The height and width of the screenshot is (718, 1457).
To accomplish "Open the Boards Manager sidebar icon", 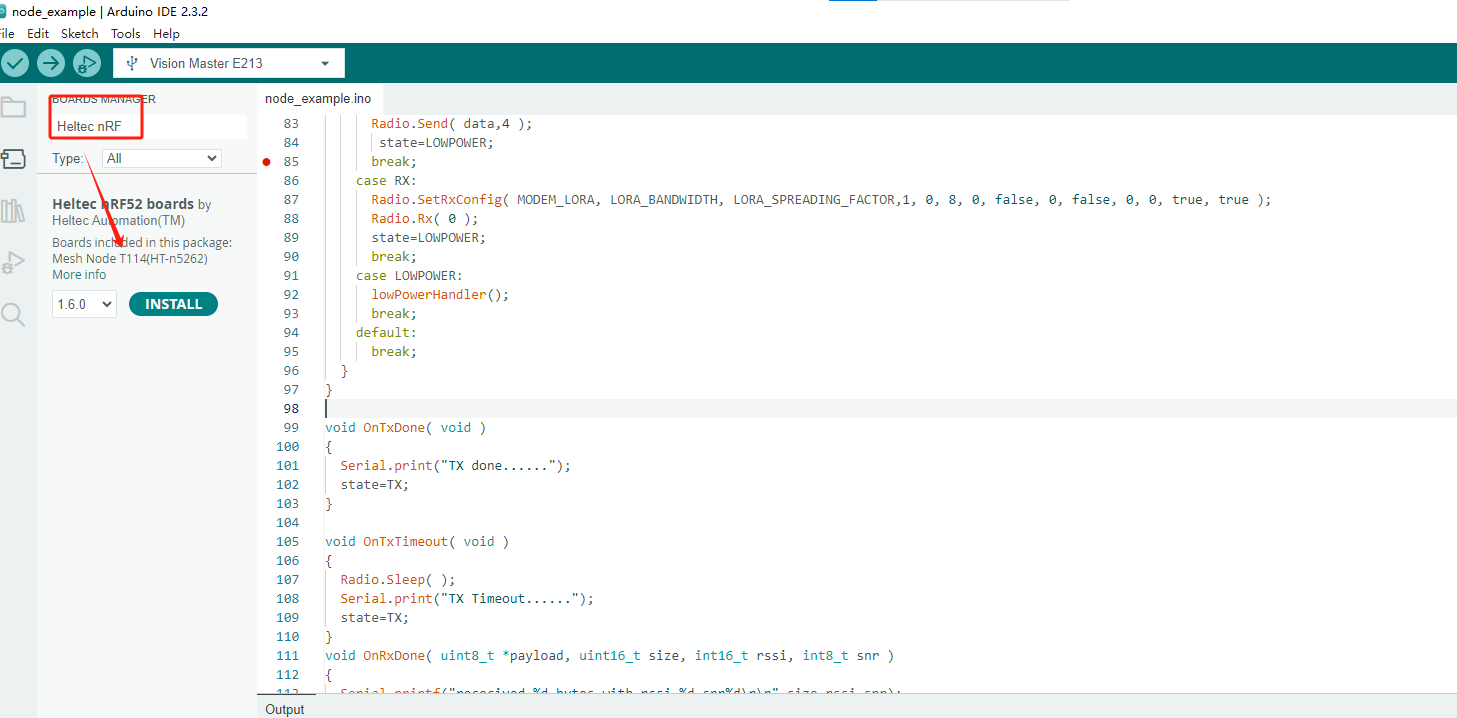I will pyautogui.click(x=13, y=159).
